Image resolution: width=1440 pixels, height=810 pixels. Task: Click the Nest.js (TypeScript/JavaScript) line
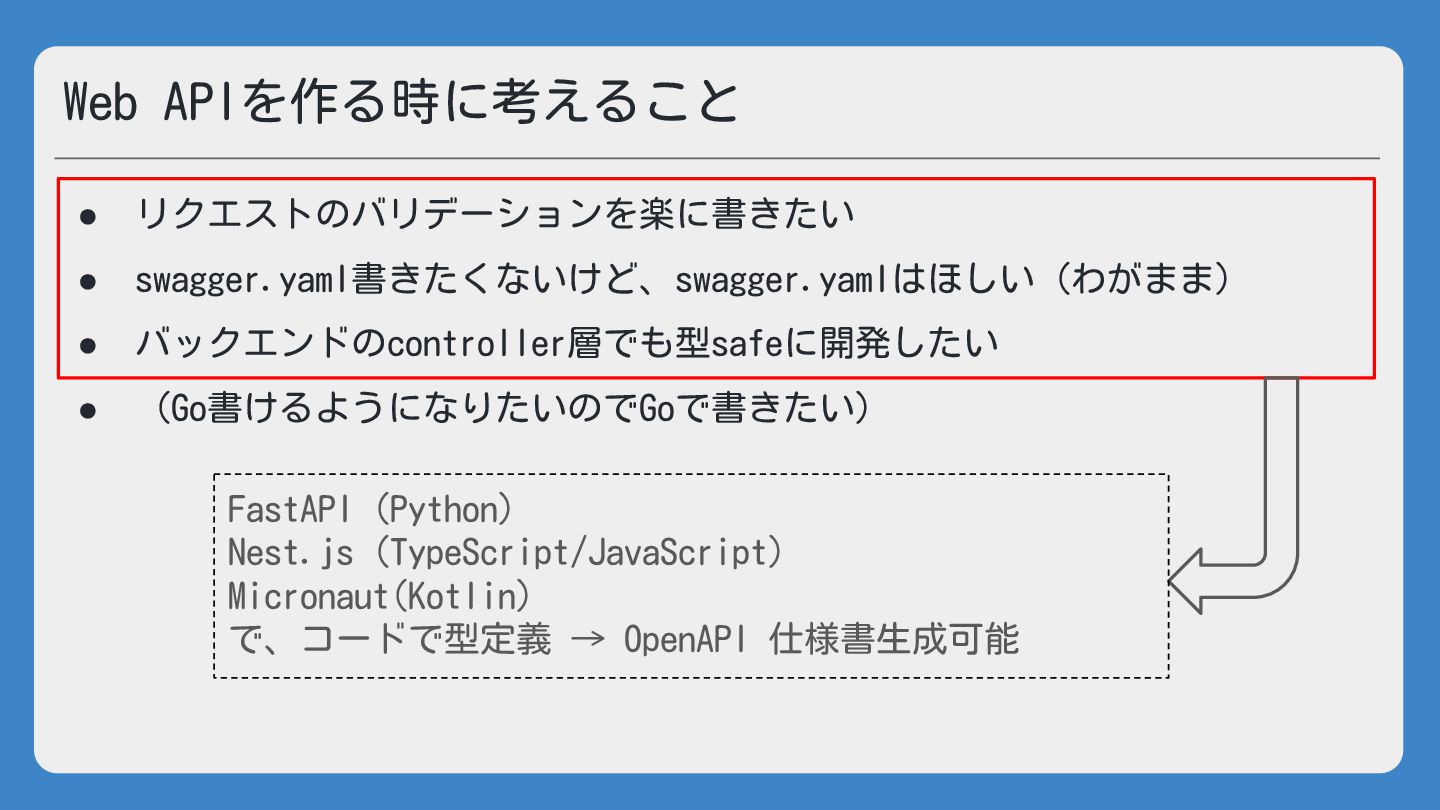pos(504,553)
